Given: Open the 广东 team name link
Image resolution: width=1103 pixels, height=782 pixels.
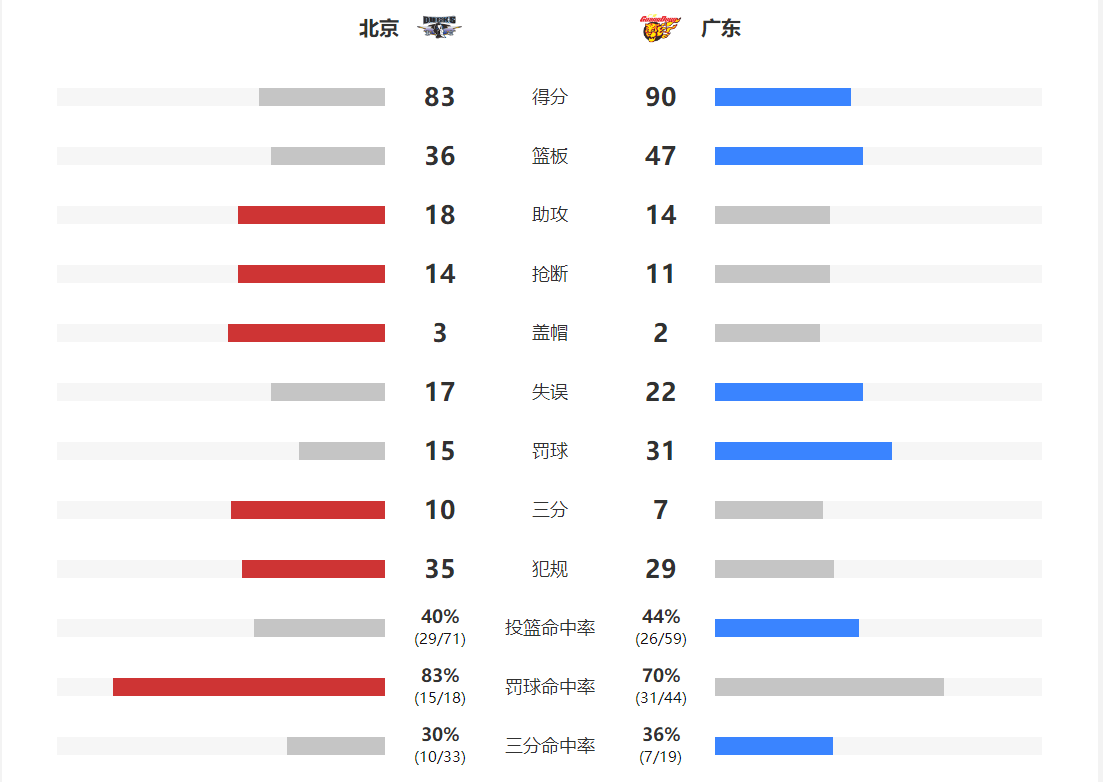Looking at the screenshot, I should (721, 28).
